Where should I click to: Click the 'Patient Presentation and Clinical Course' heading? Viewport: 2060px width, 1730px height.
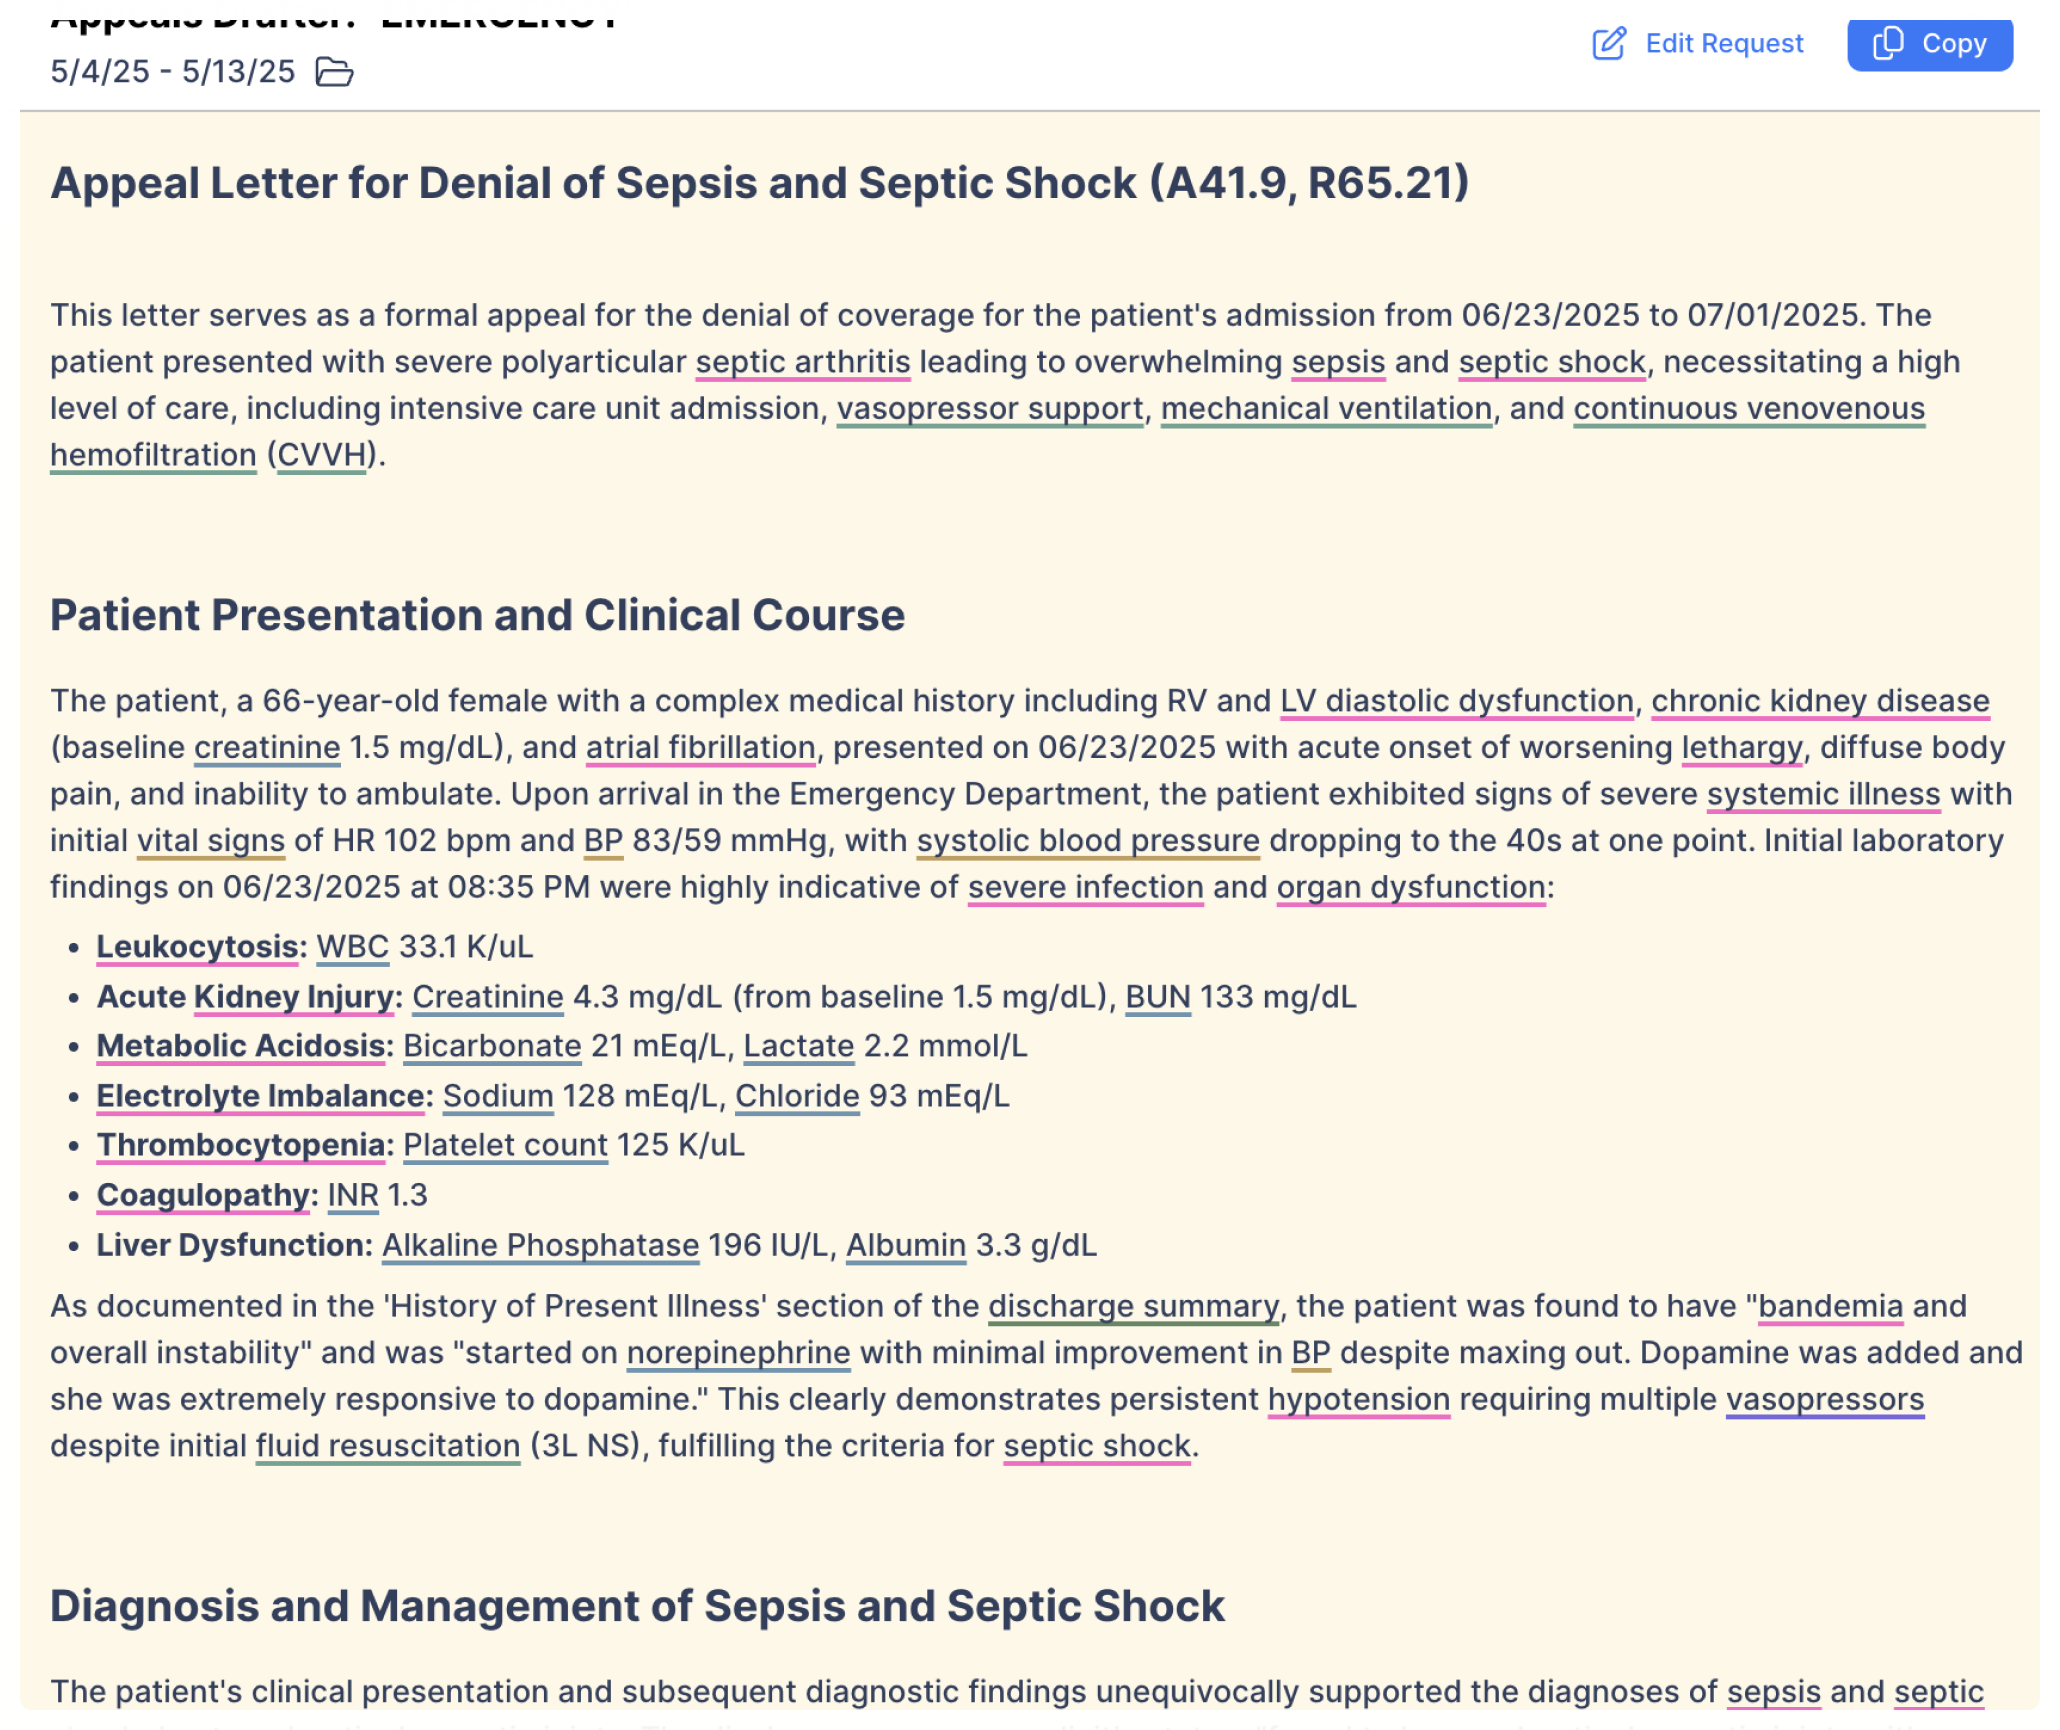click(x=477, y=615)
